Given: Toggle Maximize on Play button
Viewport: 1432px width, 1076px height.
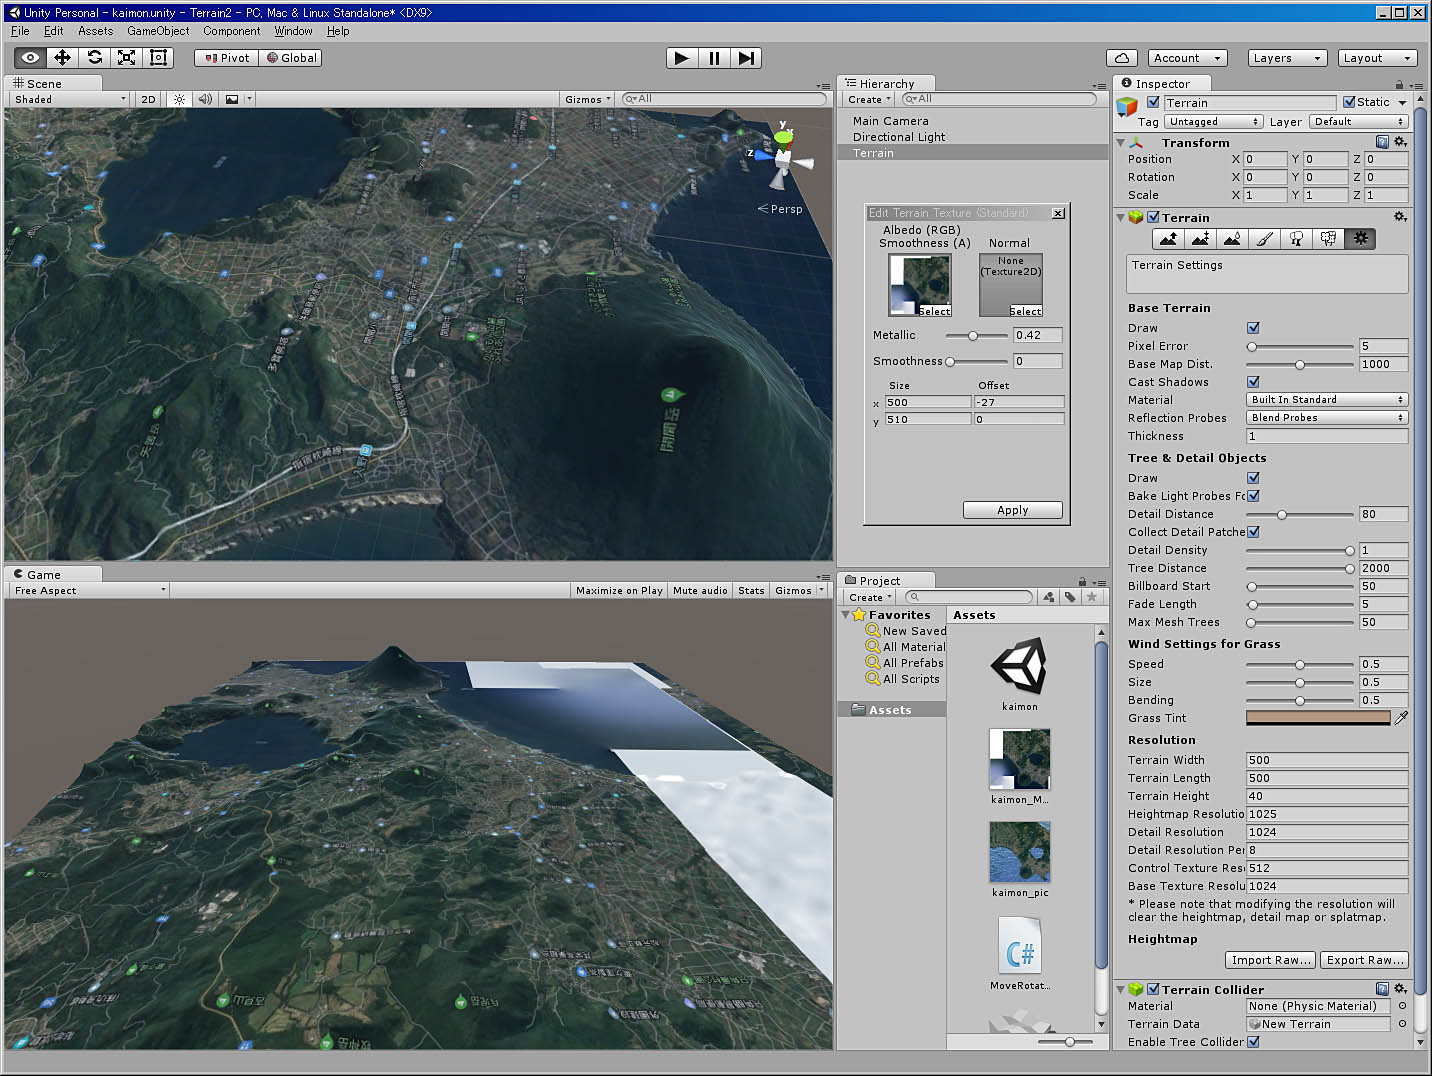Looking at the screenshot, I should click(x=619, y=591).
